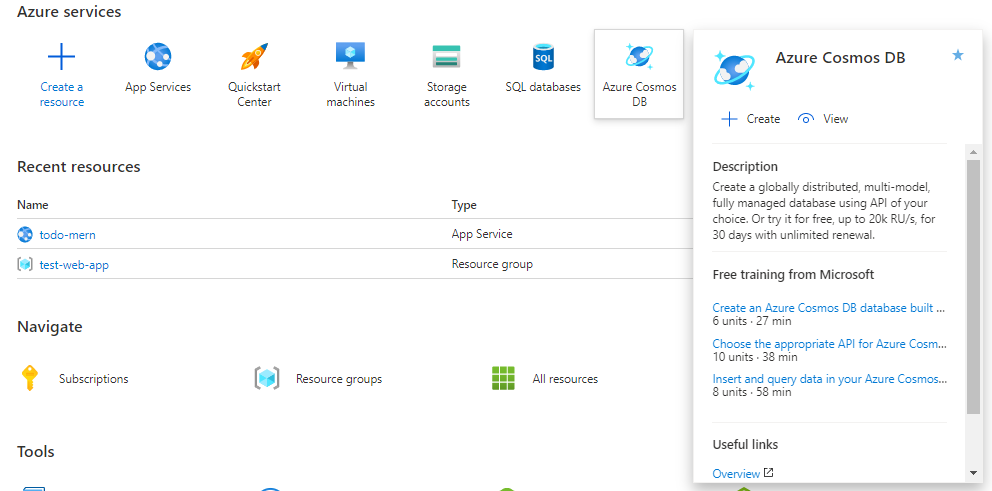Click the Overview useful link
Screen dimensions: 992x491
[735, 473]
